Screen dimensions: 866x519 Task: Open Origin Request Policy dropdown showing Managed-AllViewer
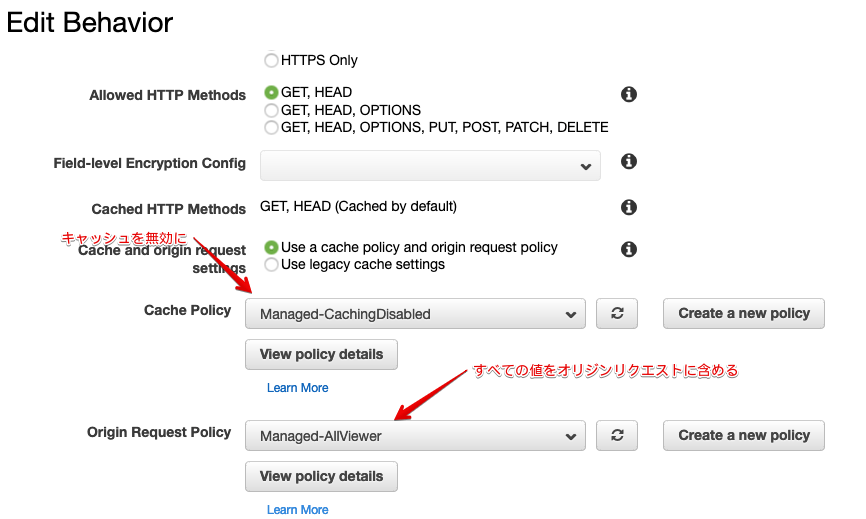(x=415, y=436)
